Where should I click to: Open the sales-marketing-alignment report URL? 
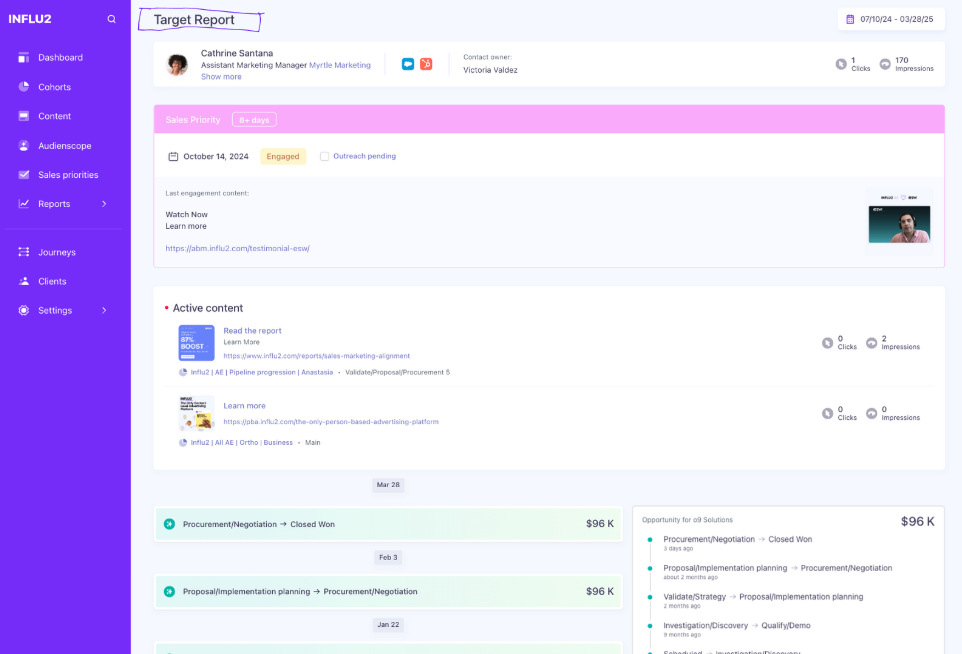(x=317, y=356)
